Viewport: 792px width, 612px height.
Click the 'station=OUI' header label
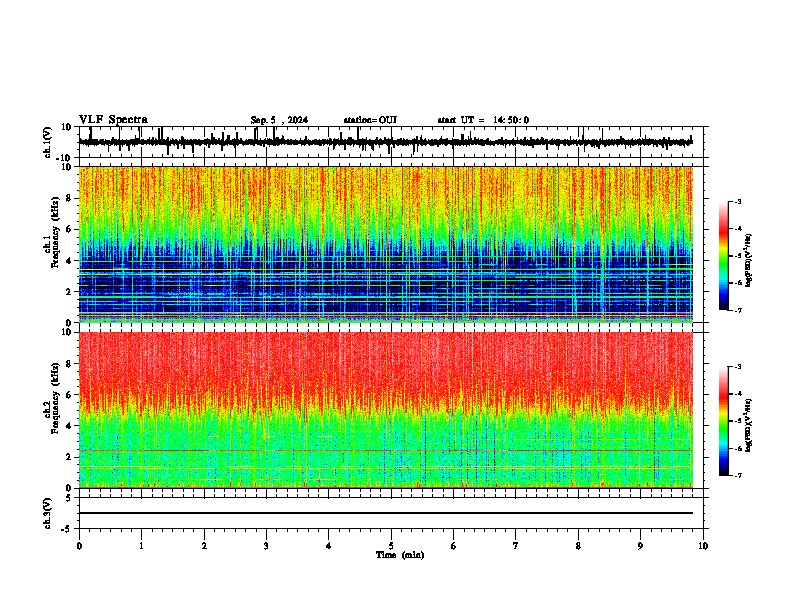tap(370, 120)
